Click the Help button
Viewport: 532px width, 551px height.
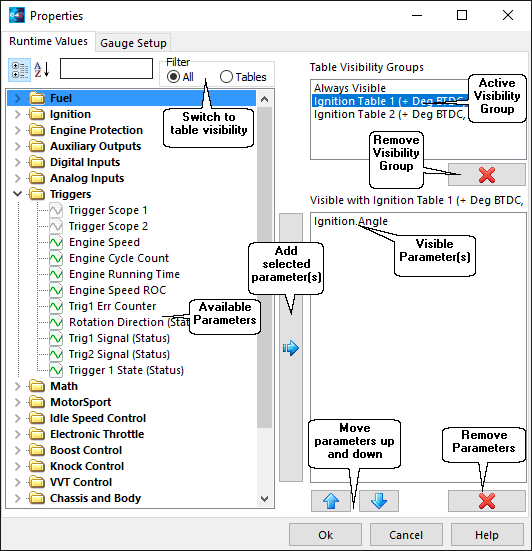487,535
